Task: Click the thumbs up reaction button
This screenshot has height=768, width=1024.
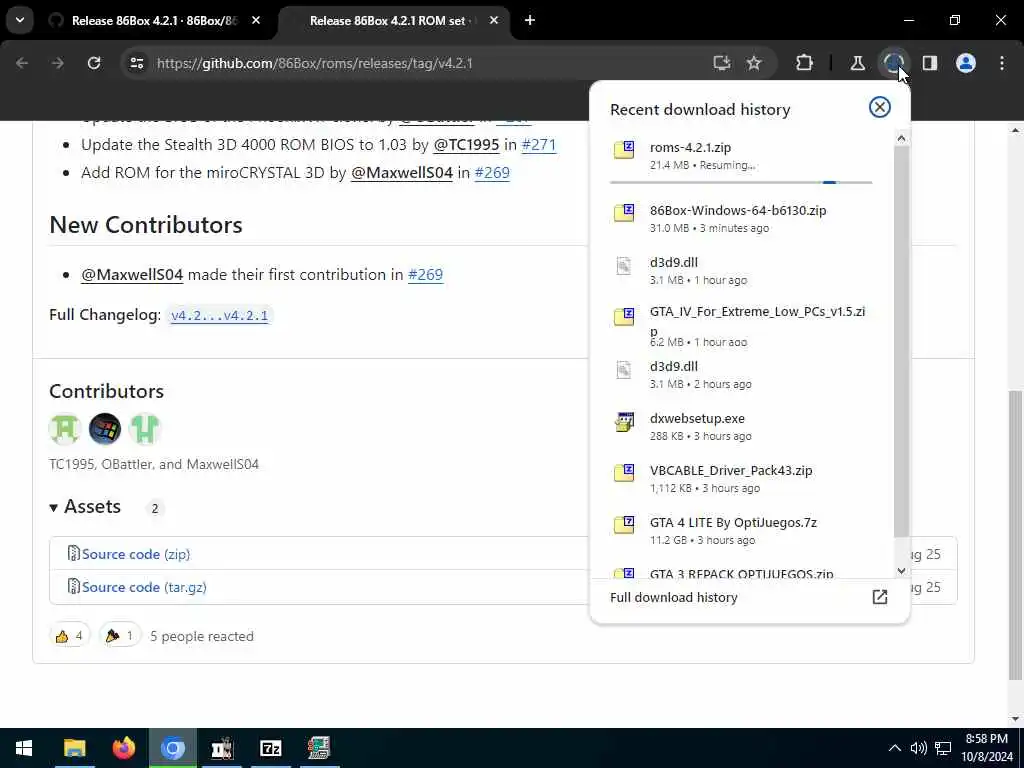Action: coord(69,635)
